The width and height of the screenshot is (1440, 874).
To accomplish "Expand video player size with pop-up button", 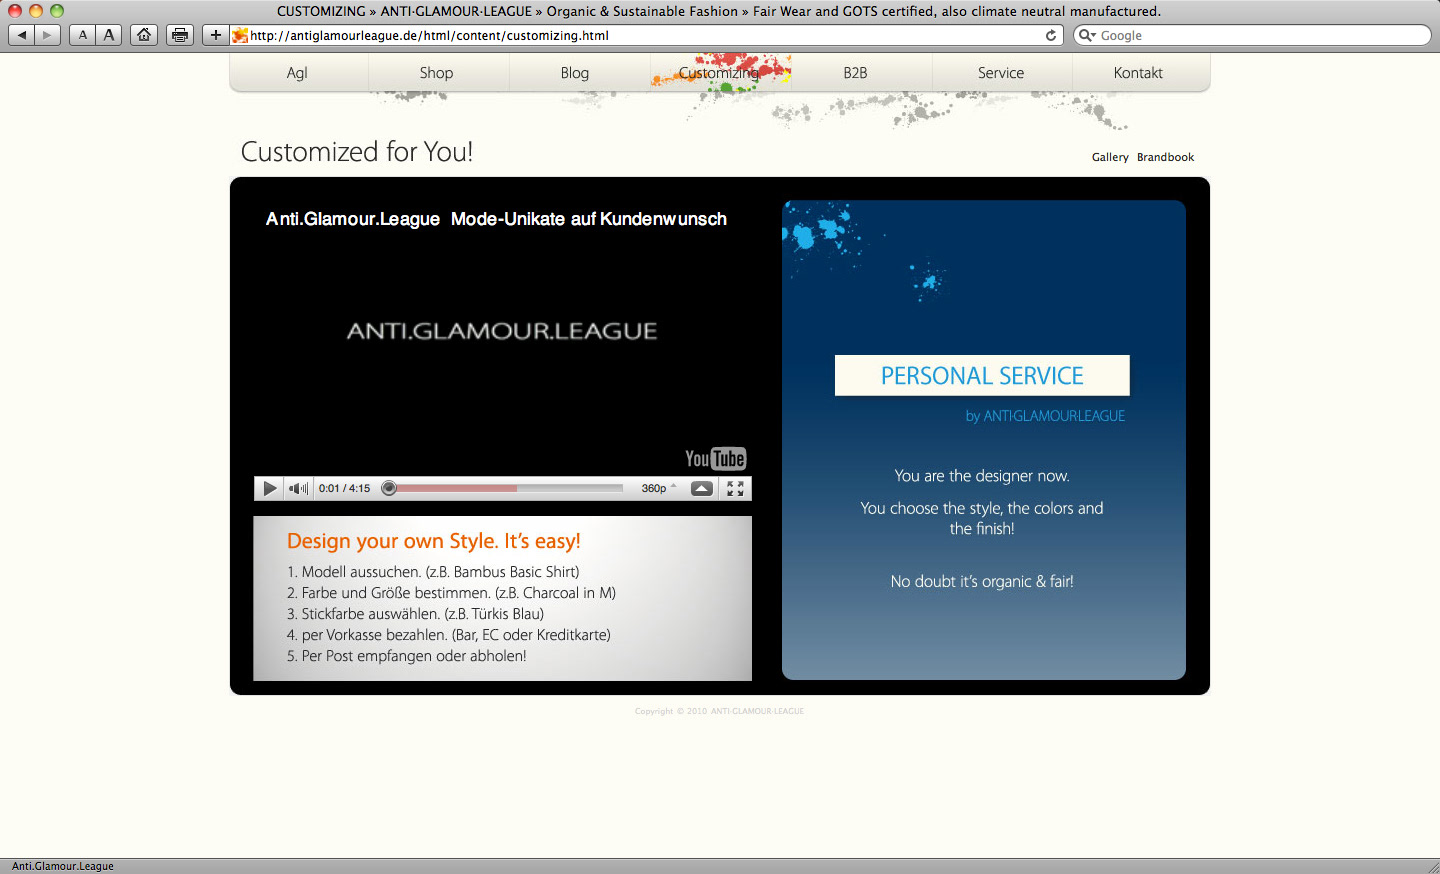I will [x=702, y=488].
